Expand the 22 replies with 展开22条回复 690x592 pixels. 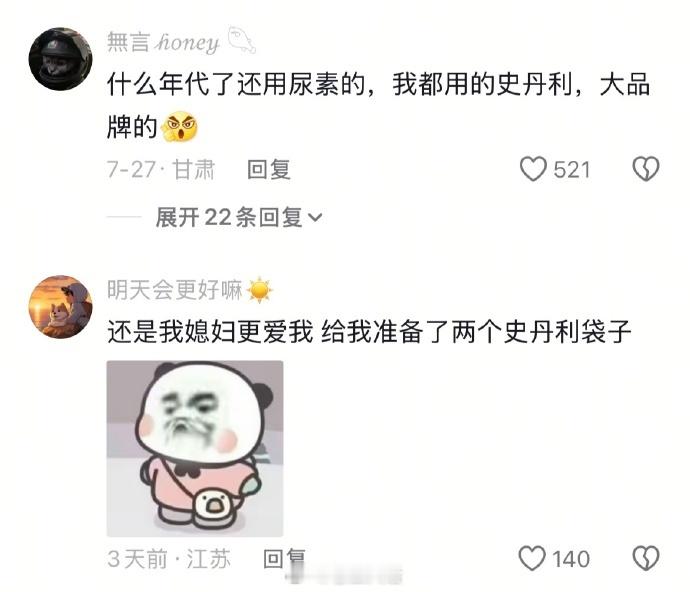(239, 217)
